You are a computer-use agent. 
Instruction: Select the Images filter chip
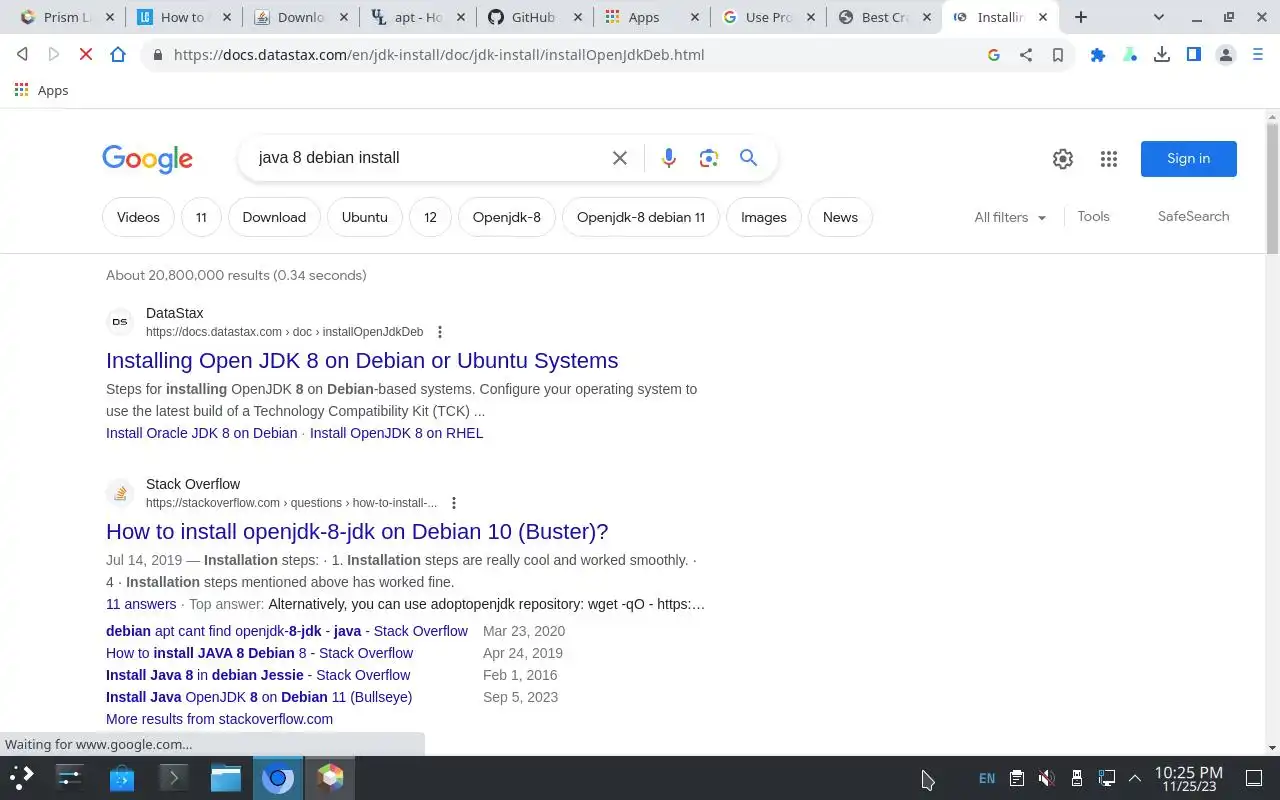click(x=764, y=217)
